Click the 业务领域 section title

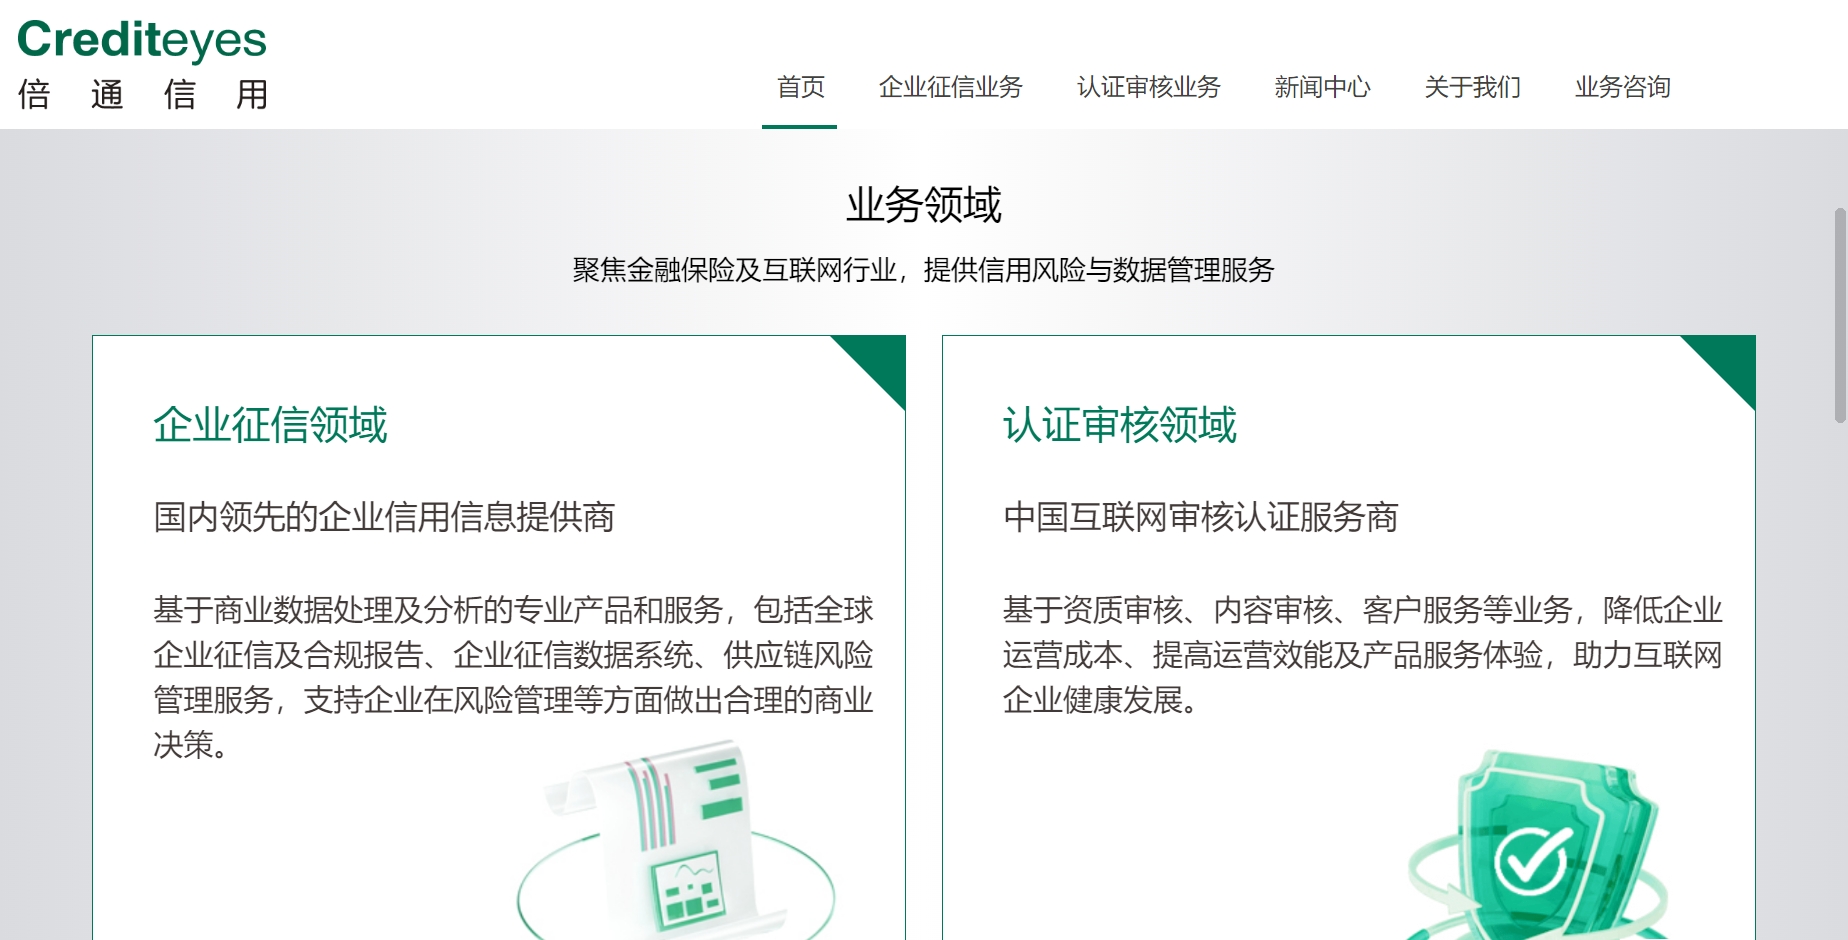pyautogui.click(x=923, y=205)
